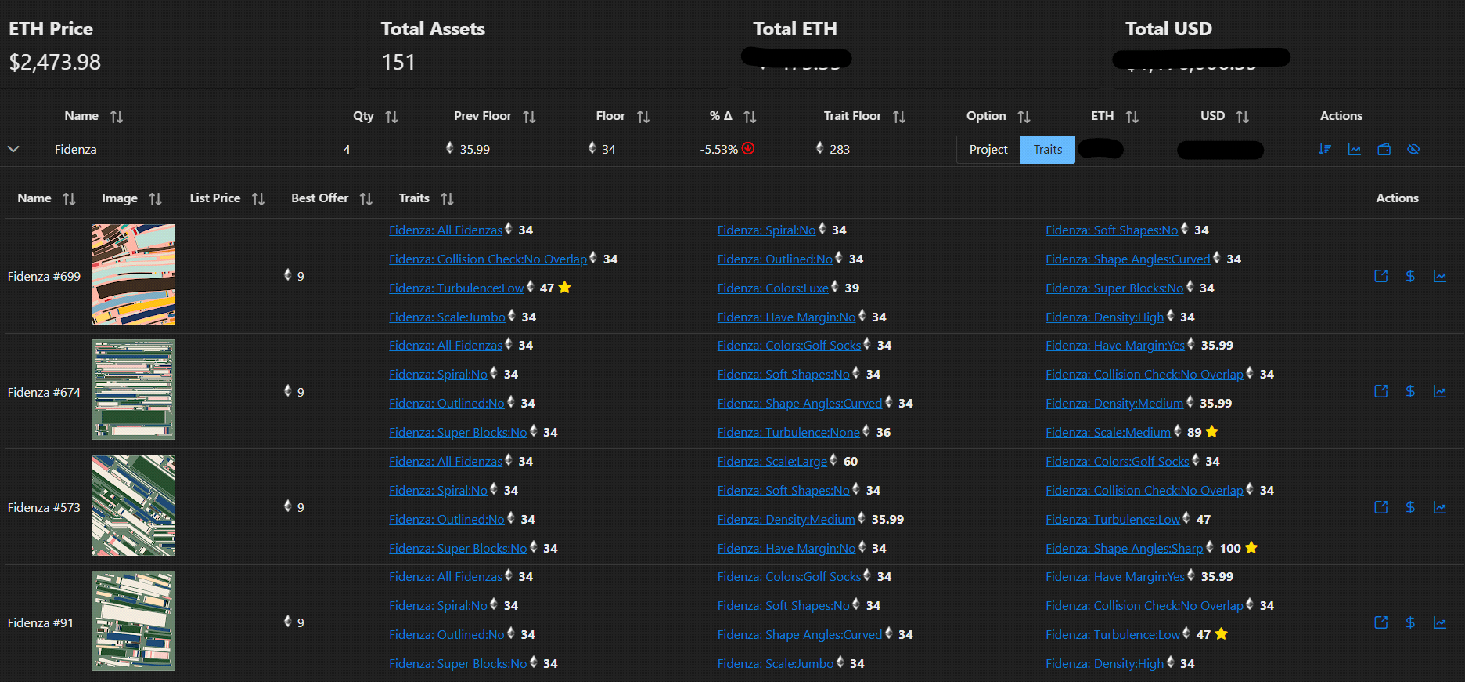Sort by the USD column

point(1242,117)
